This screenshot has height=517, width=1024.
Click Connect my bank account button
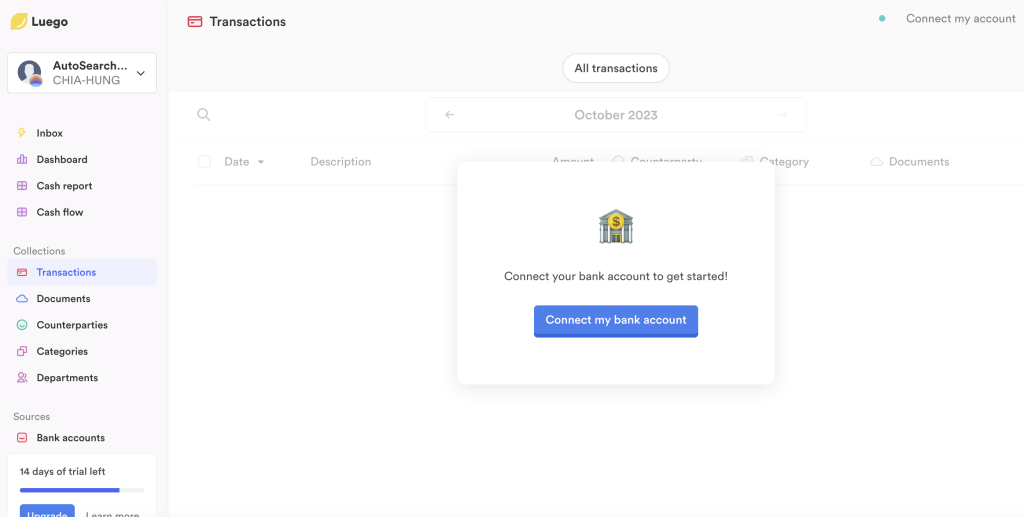(616, 321)
